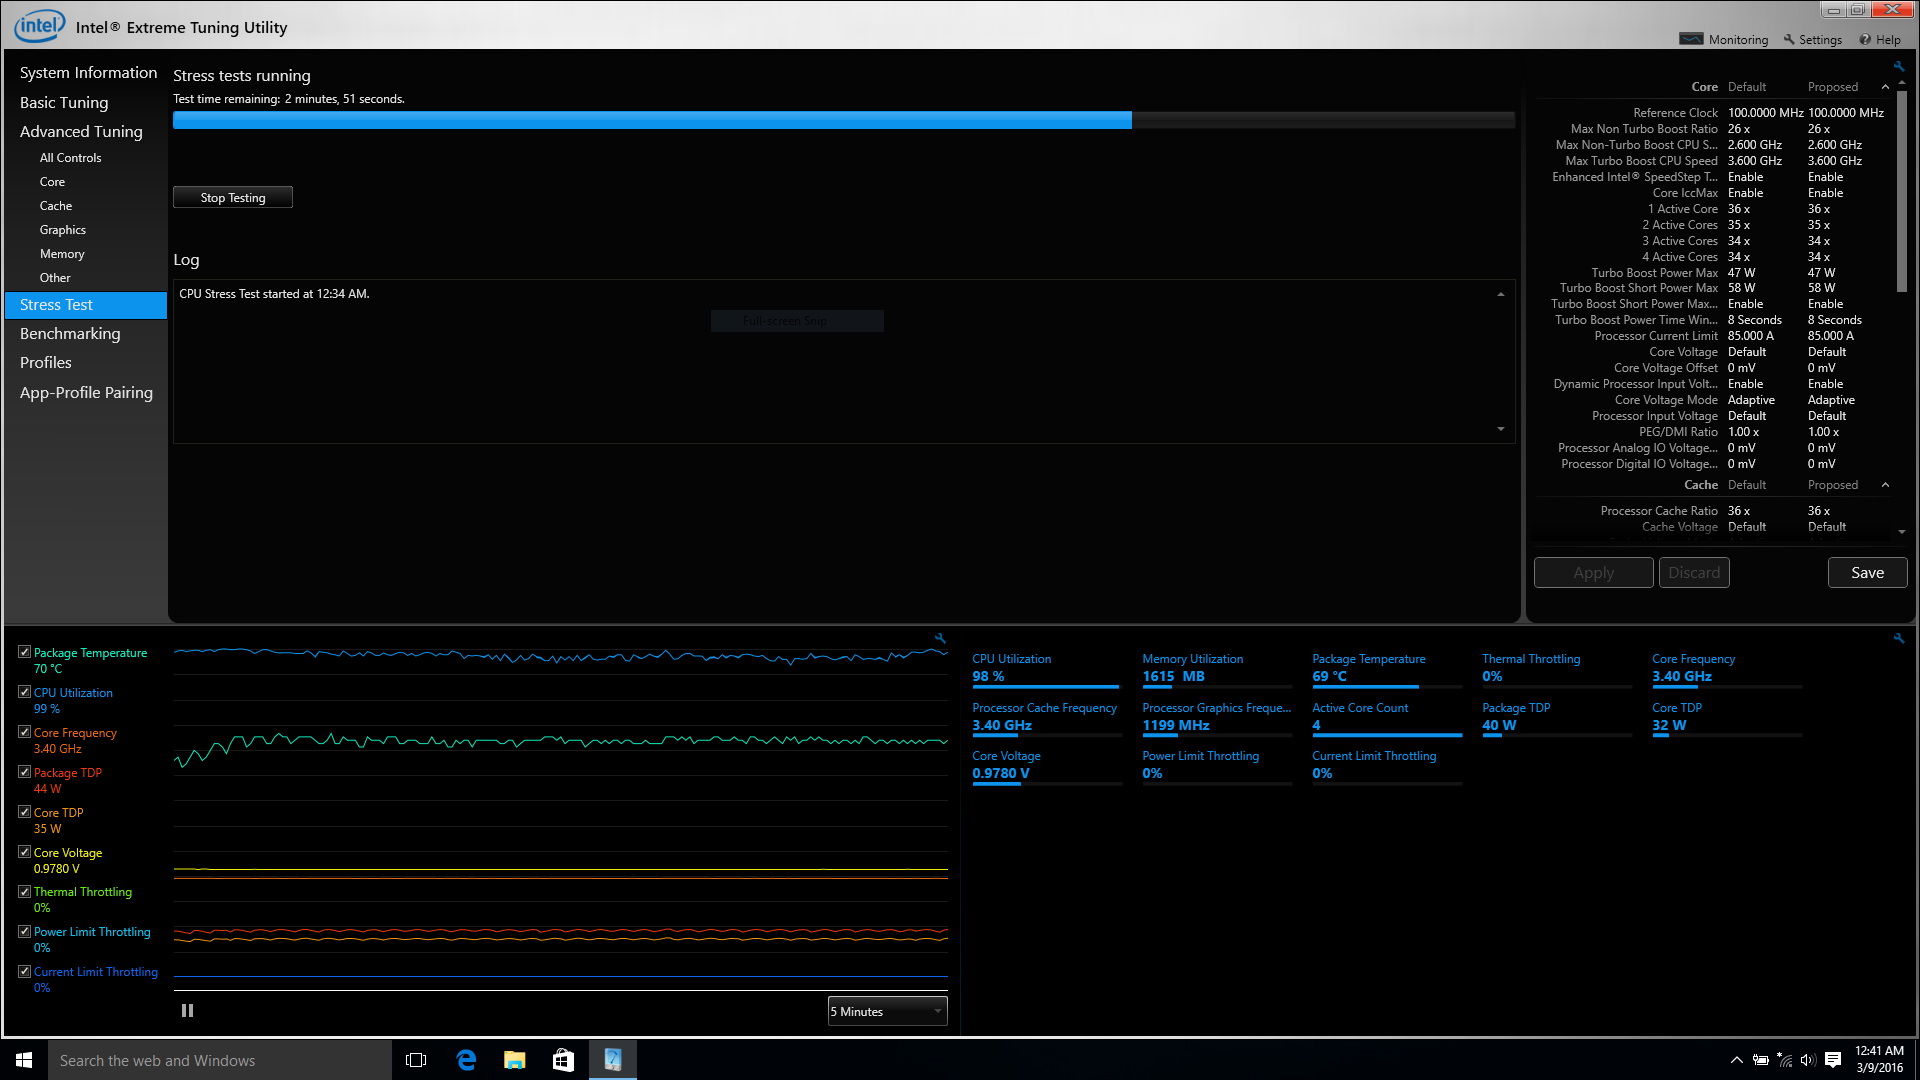Show hidden system tray icons

point(1737,1060)
